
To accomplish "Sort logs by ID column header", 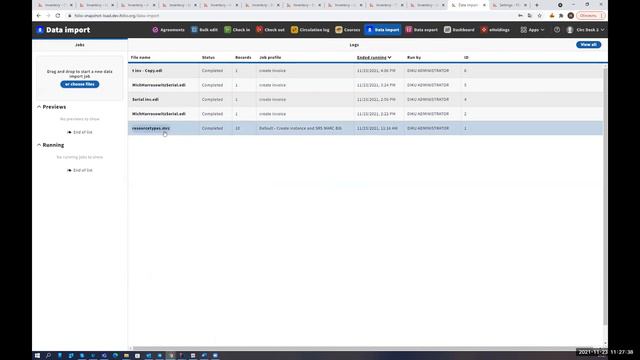I will pyautogui.click(x=466, y=58).
